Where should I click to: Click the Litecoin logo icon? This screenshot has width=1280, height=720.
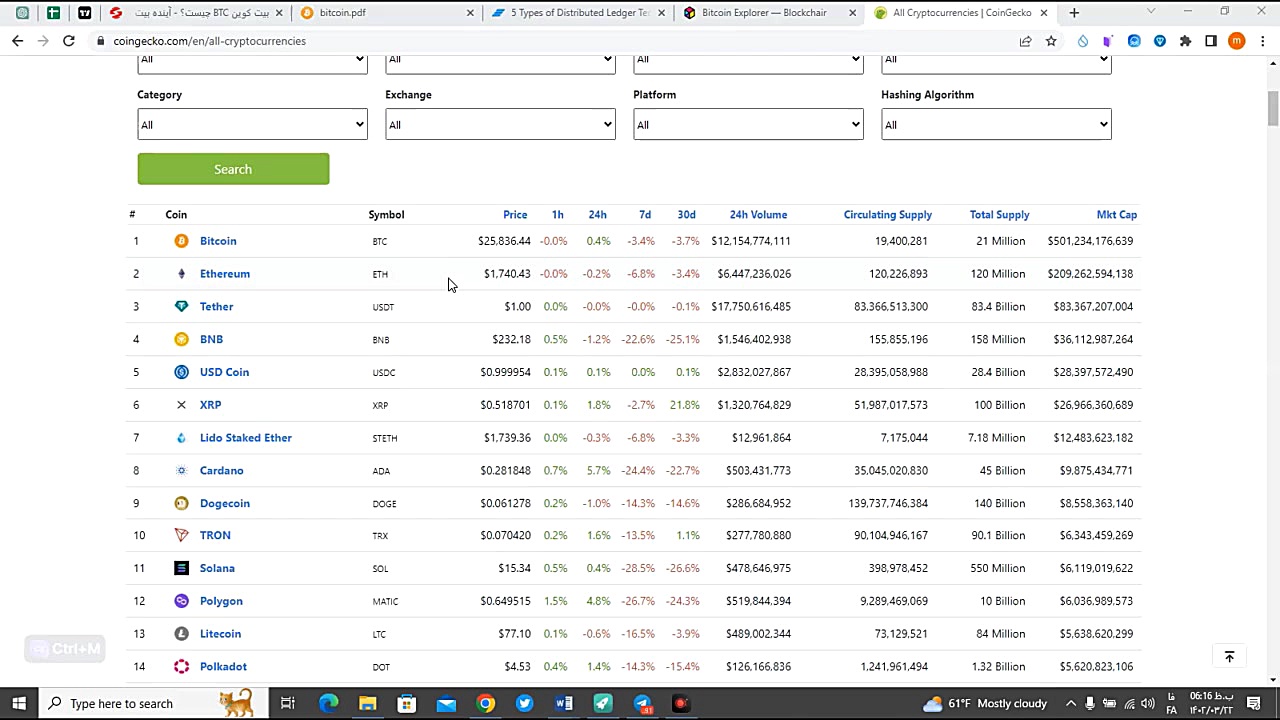coord(181,634)
